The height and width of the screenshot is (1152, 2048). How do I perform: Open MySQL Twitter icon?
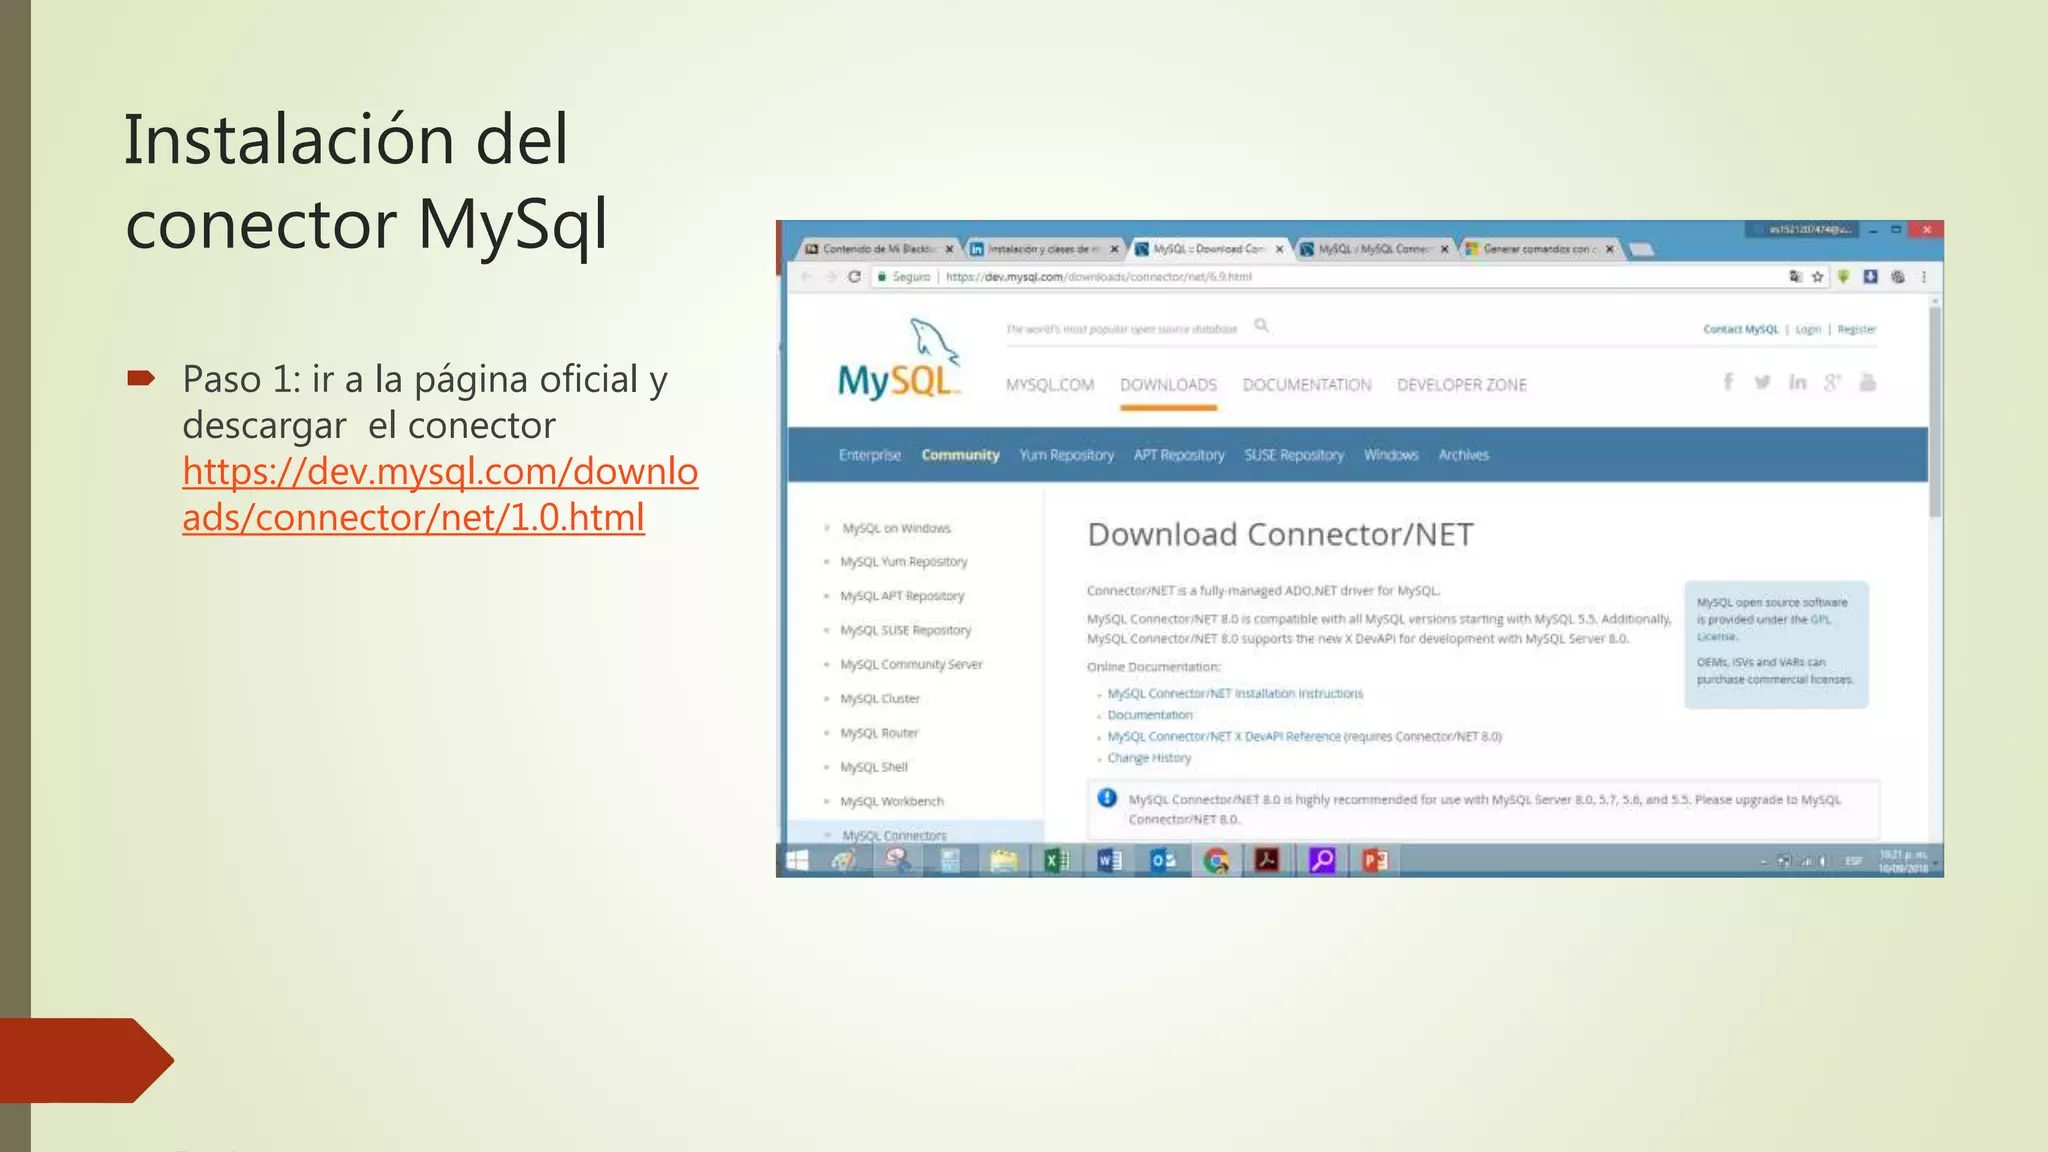click(x=1762, y=382)
